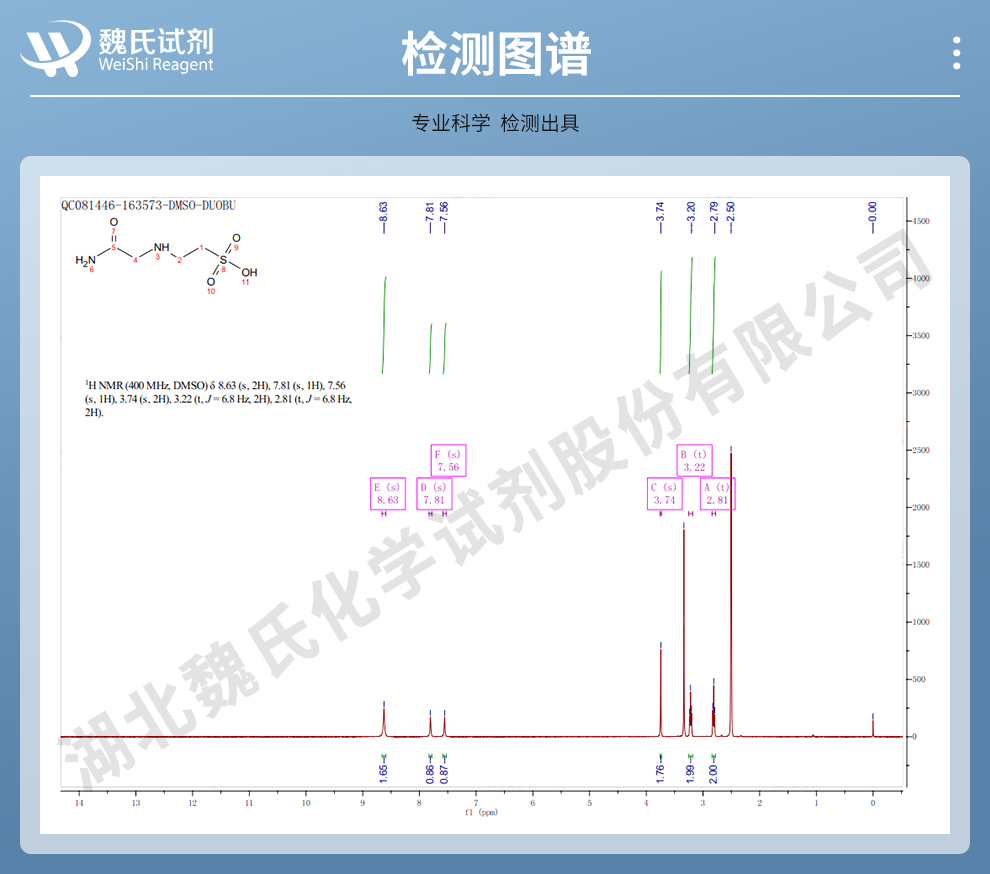Click the tall DMSO solvent peak
Viewport: 990px width, 874px height.
[x=731, y=594]
